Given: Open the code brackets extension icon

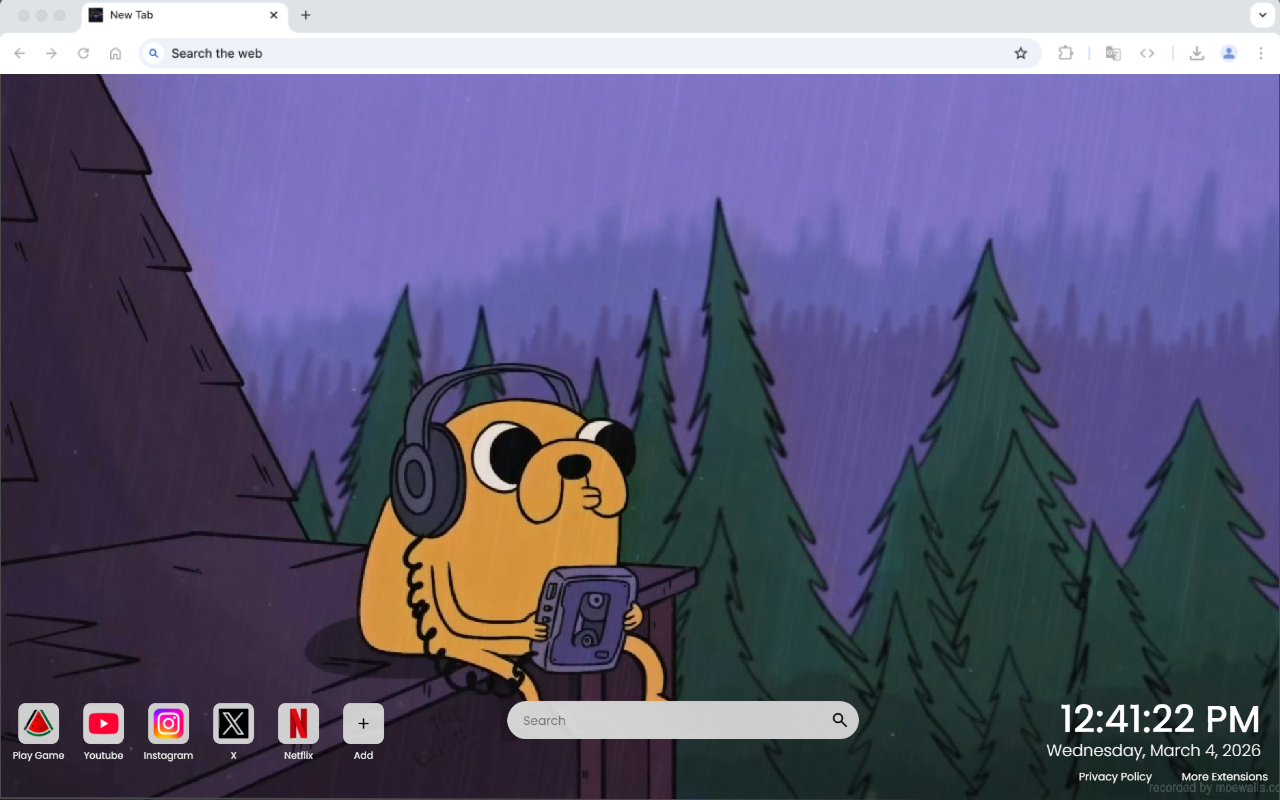Looking at the screenshot, I should [x=1147, y=53].
